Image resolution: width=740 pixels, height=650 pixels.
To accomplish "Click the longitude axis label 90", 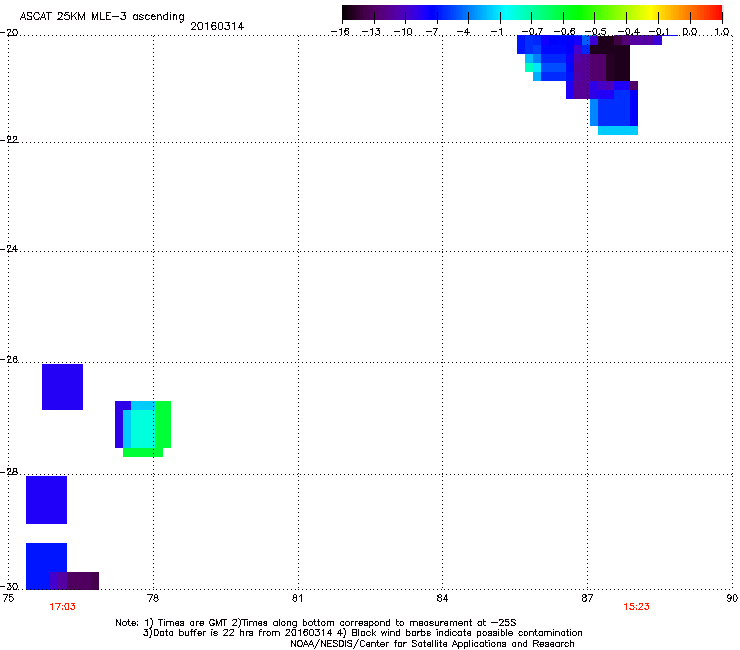I will coord(732,598).
